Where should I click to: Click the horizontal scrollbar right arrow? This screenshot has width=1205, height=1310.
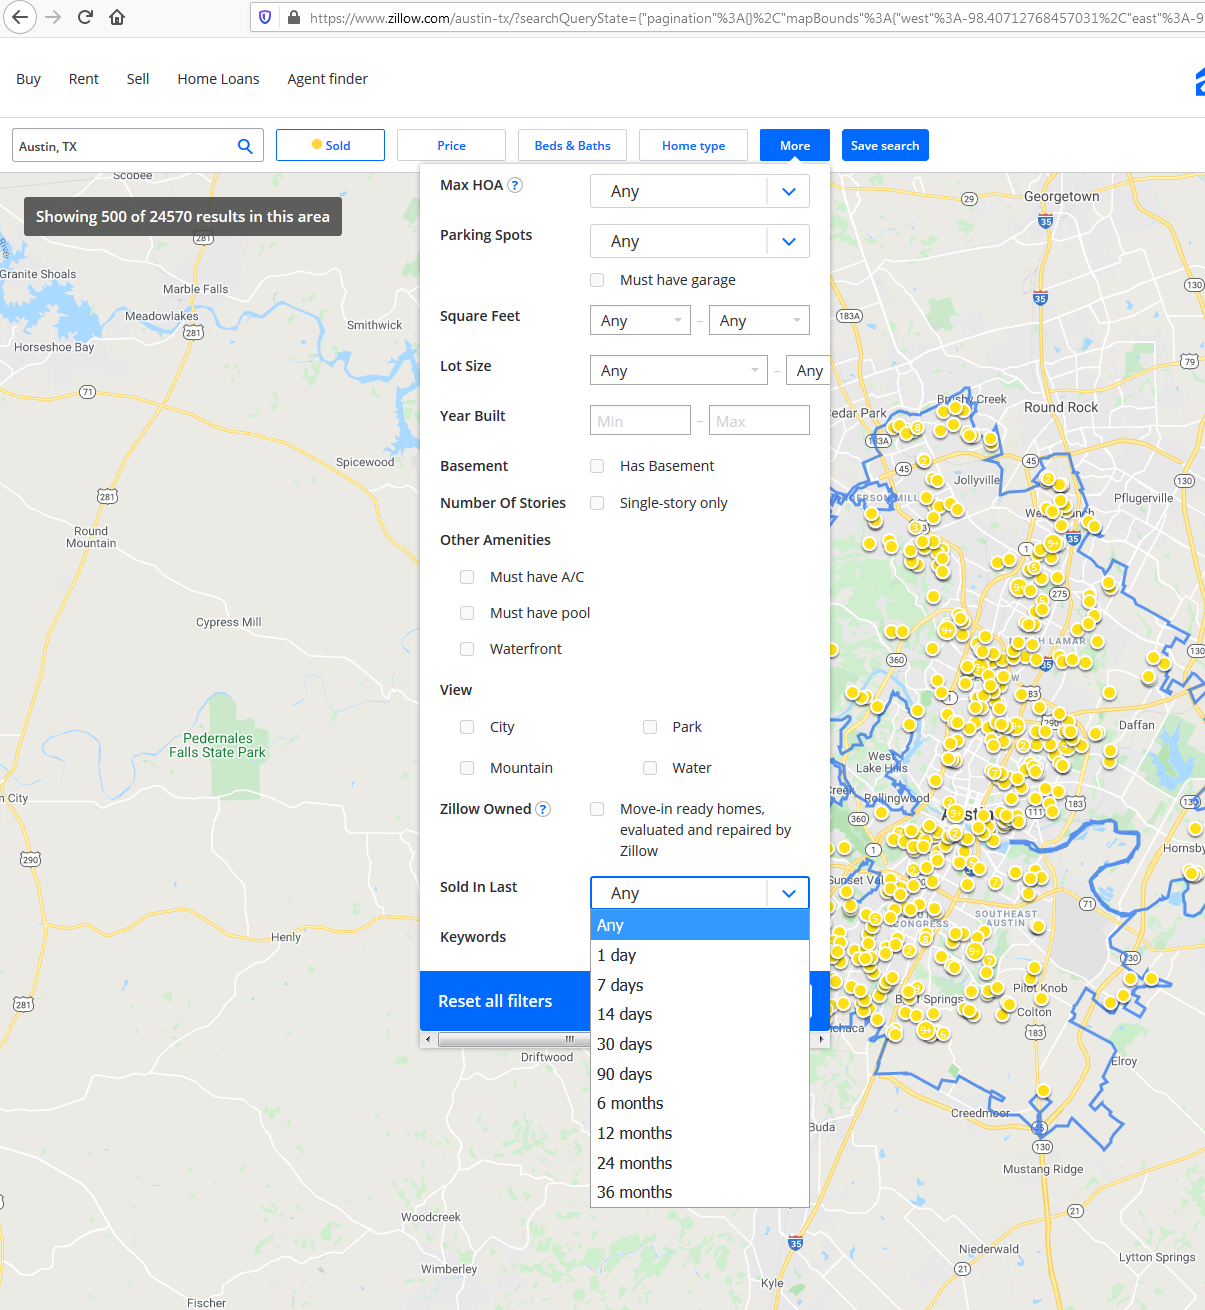click(x=822, y=1039)
